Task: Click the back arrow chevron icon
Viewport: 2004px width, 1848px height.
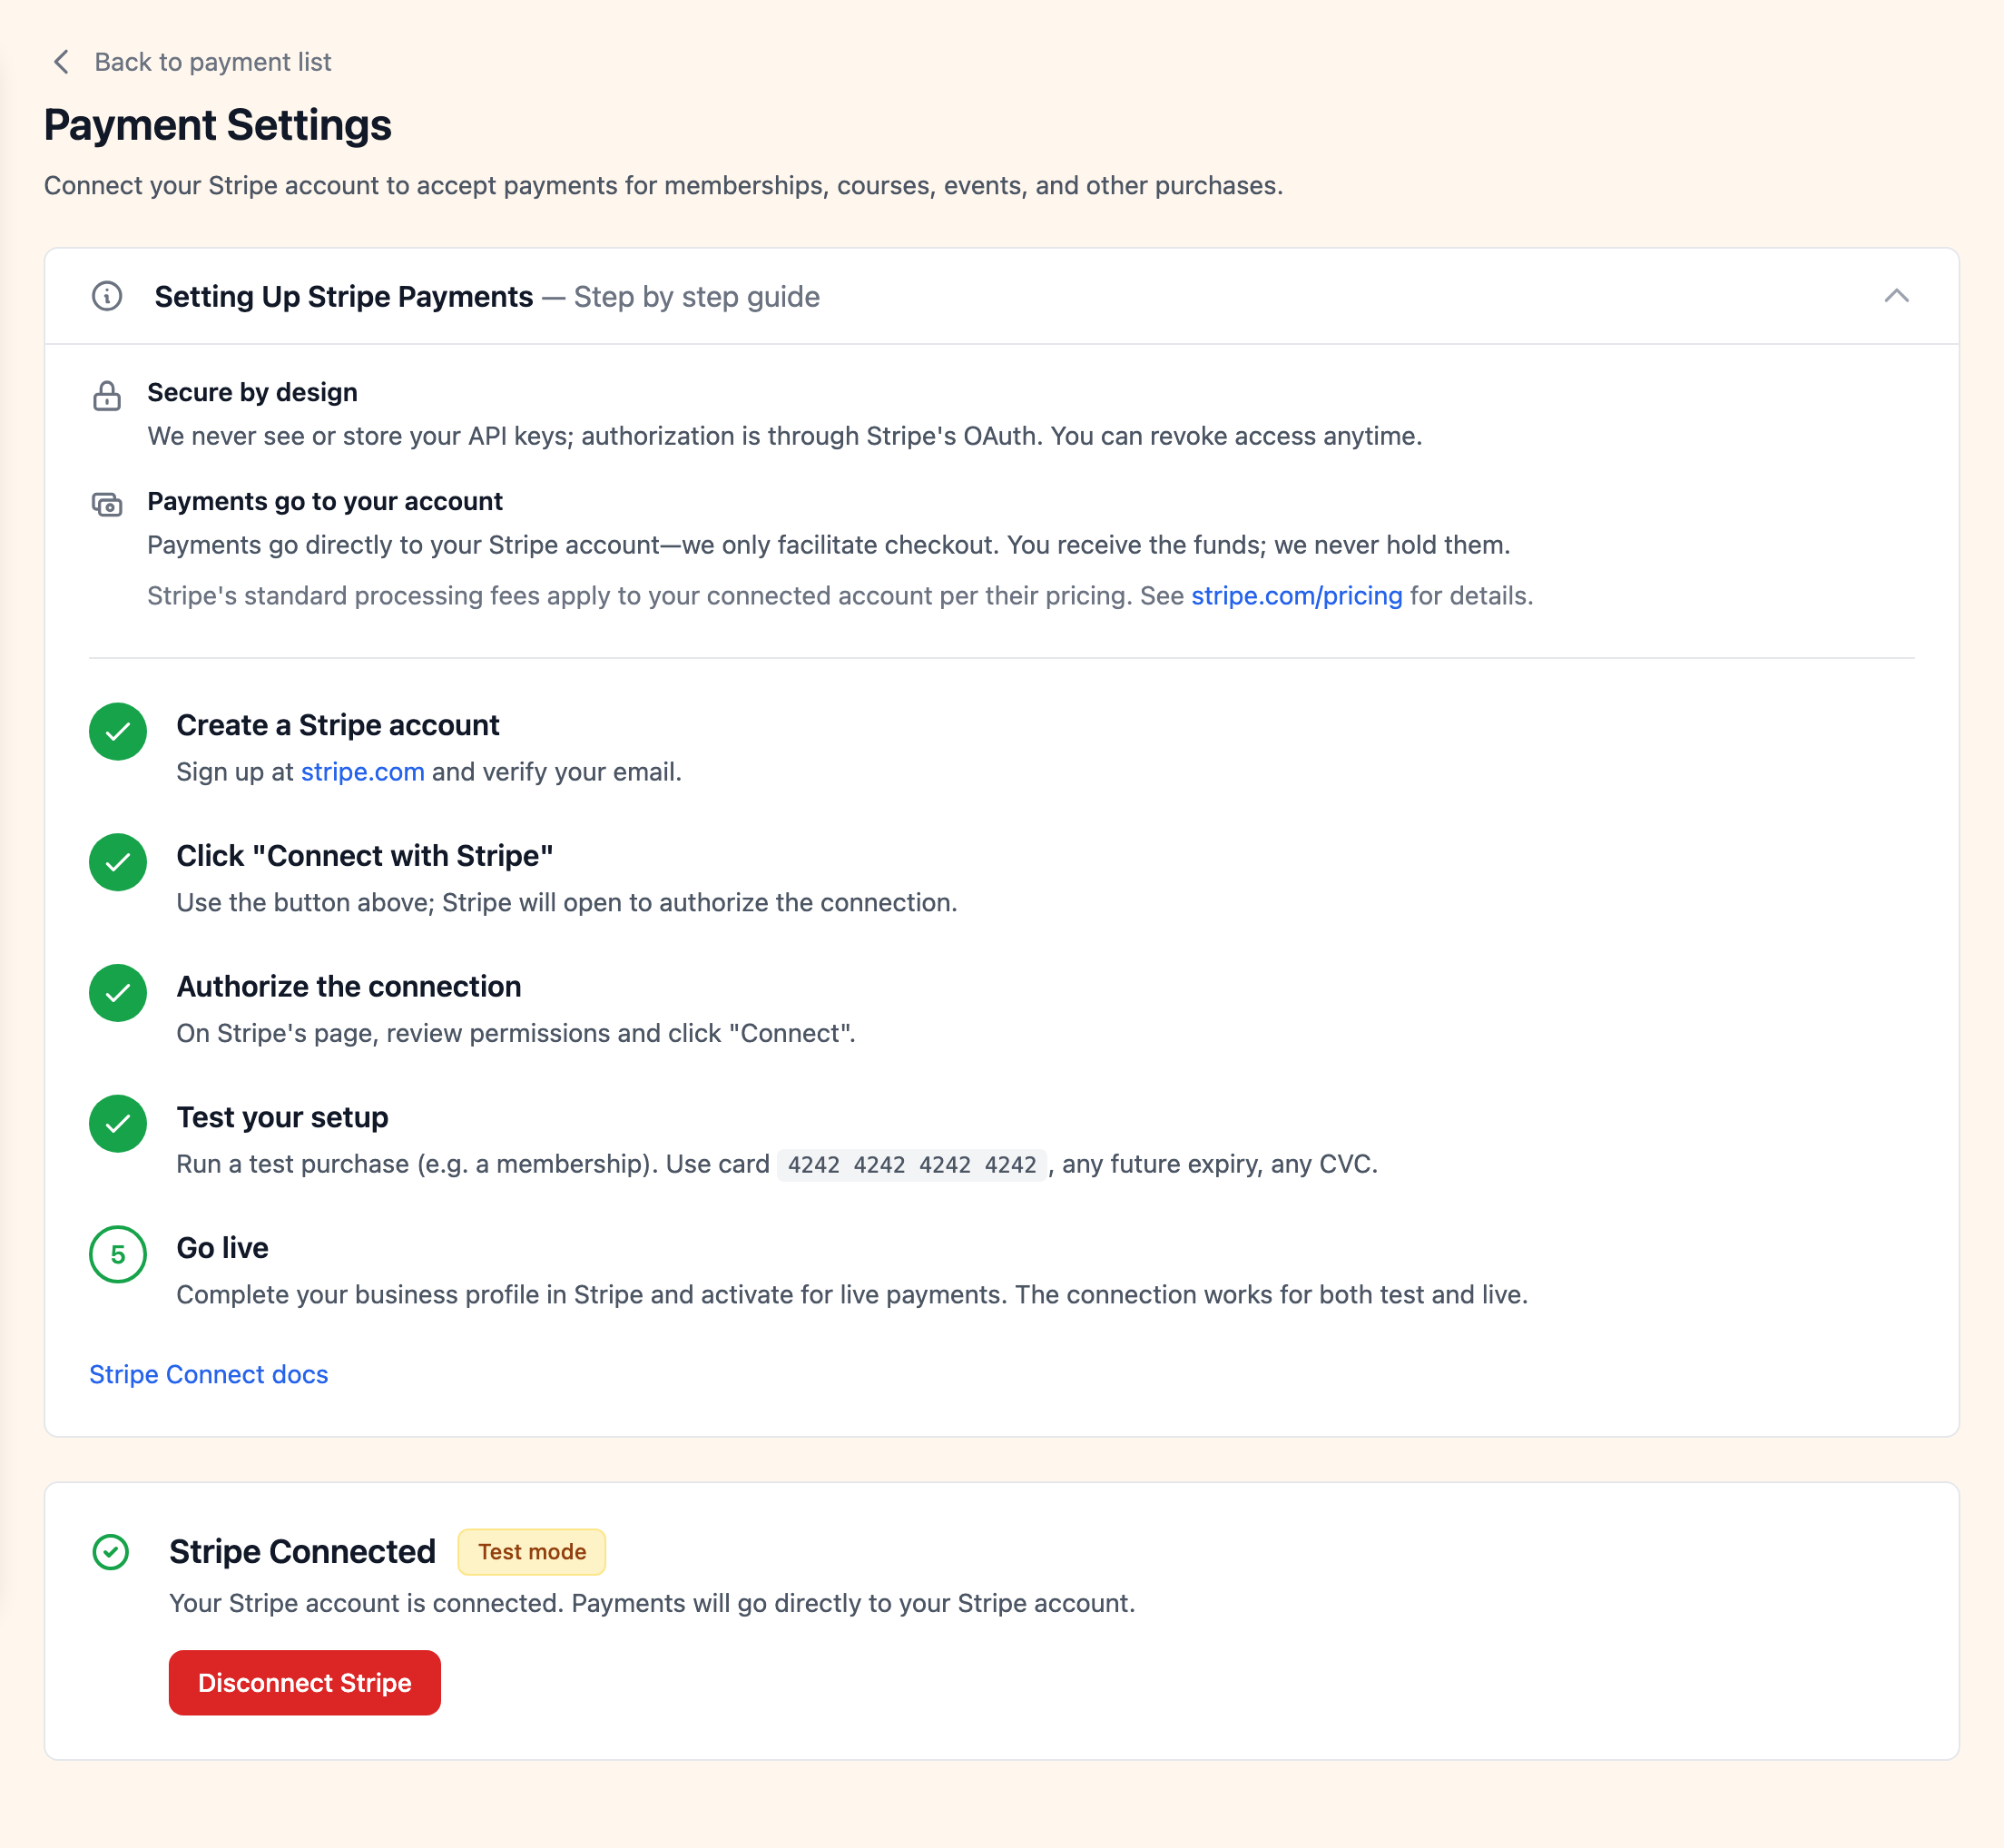Action: [x=61, y=62]
